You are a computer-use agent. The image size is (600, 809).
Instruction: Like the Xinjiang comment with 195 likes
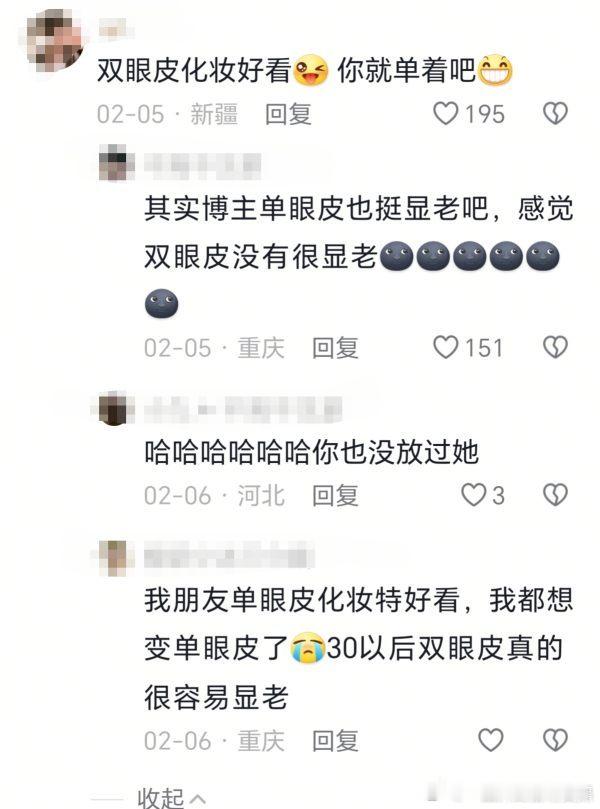coord(445,114)
